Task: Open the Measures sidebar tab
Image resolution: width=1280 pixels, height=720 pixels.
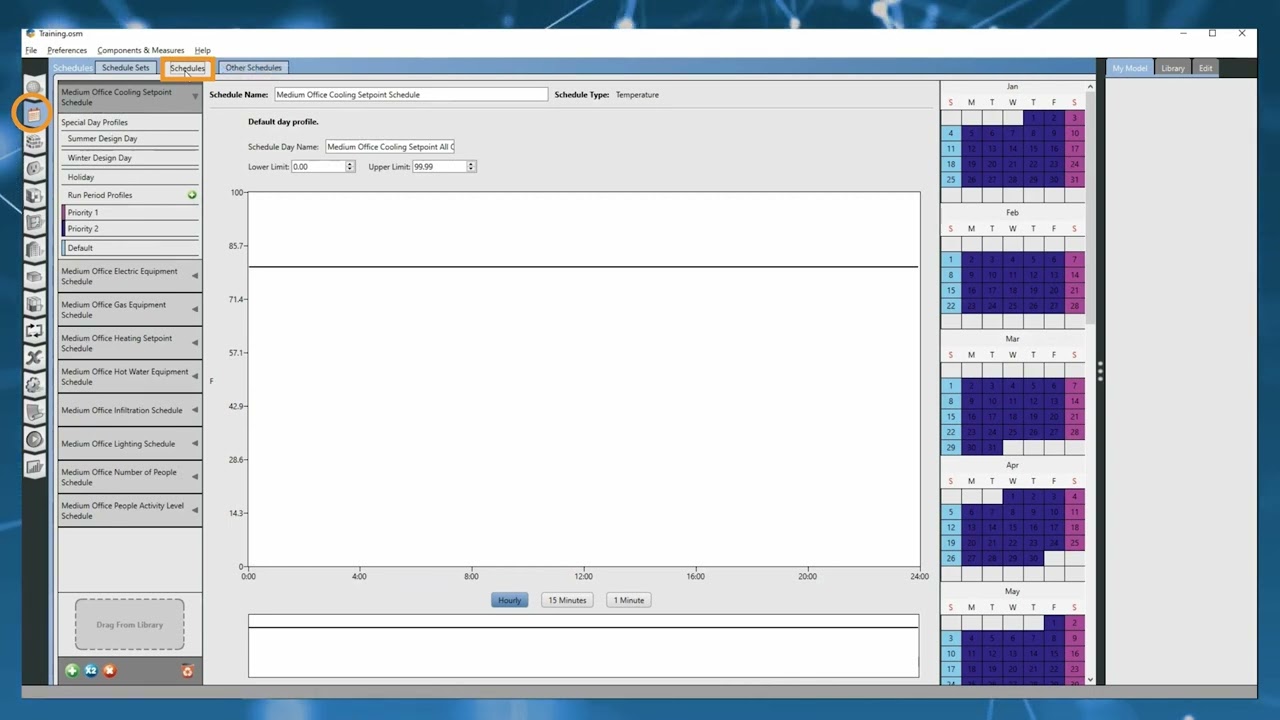Action: (x=34, y=411)
